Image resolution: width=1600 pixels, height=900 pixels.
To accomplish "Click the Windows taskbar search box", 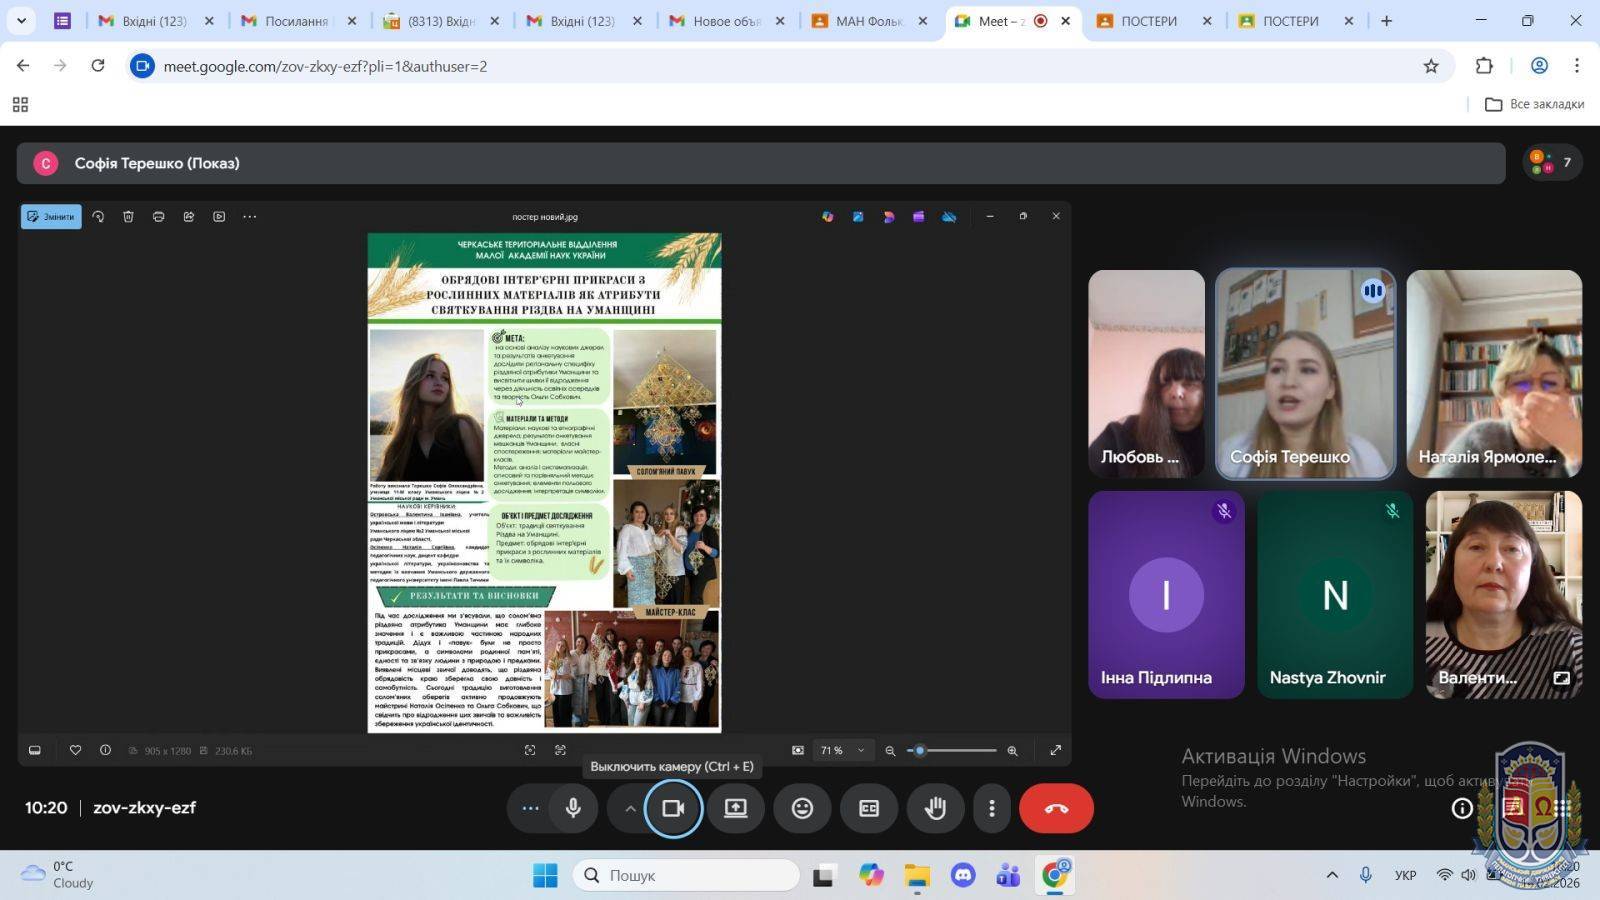I will tap(687, 875).
